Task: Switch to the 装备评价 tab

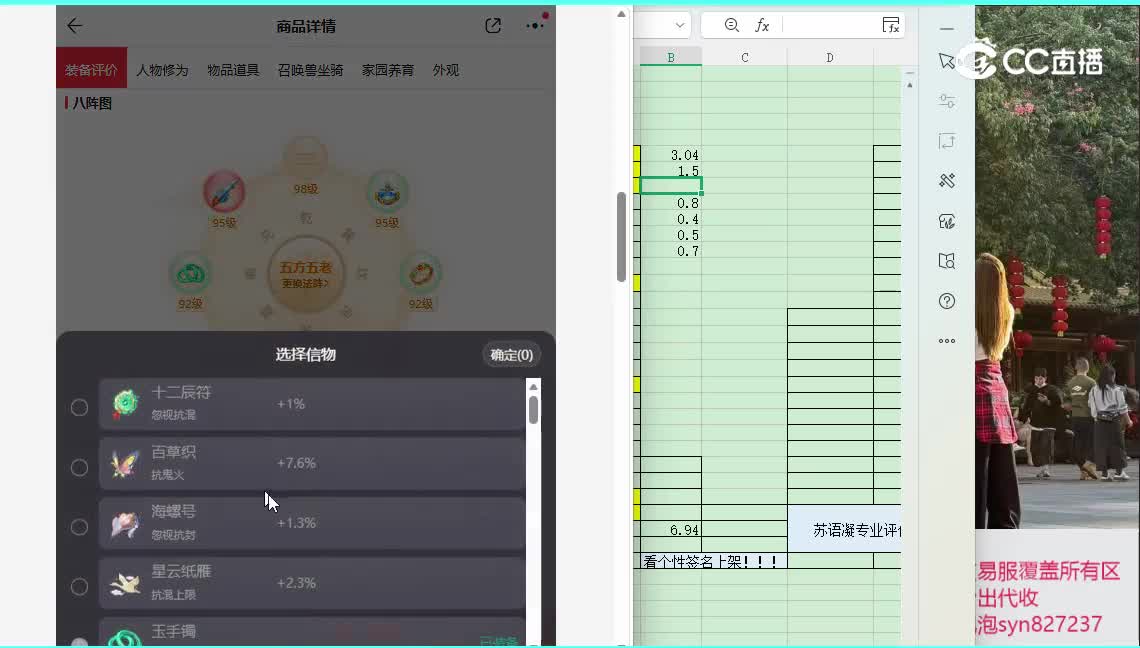Action: click(x=92, y=68)
